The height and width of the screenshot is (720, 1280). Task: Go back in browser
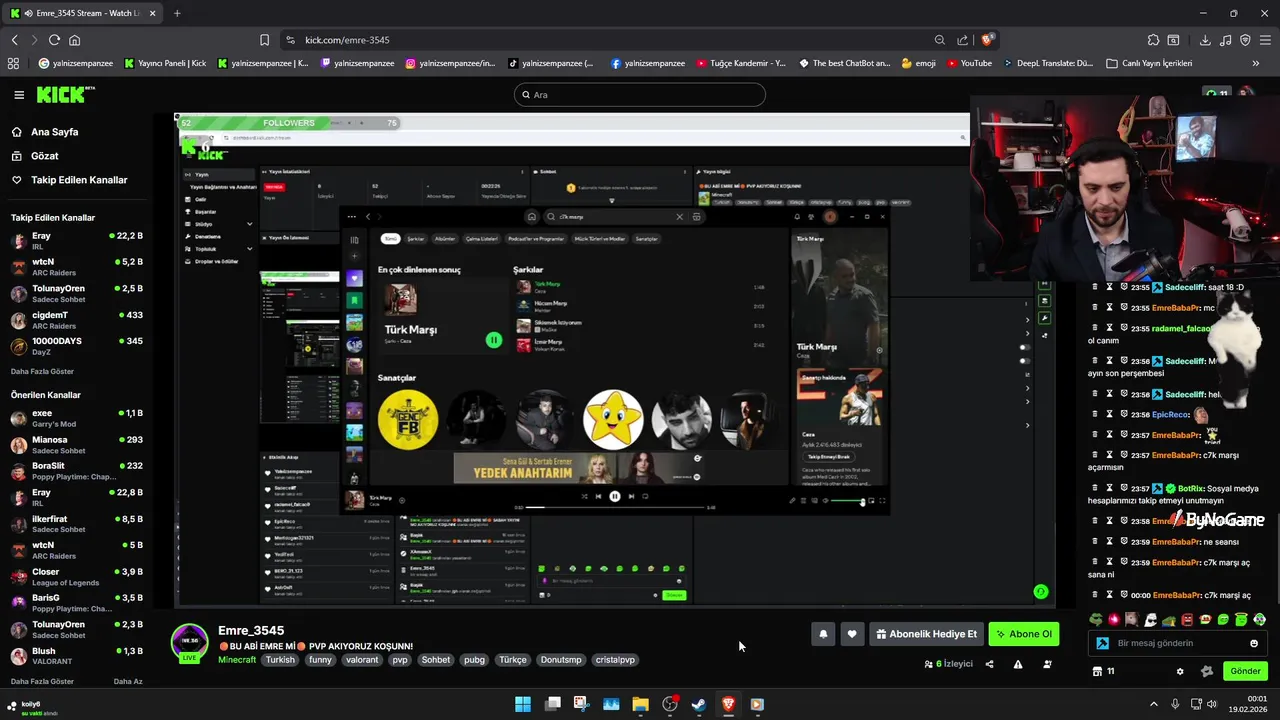[x=15, y=40]
